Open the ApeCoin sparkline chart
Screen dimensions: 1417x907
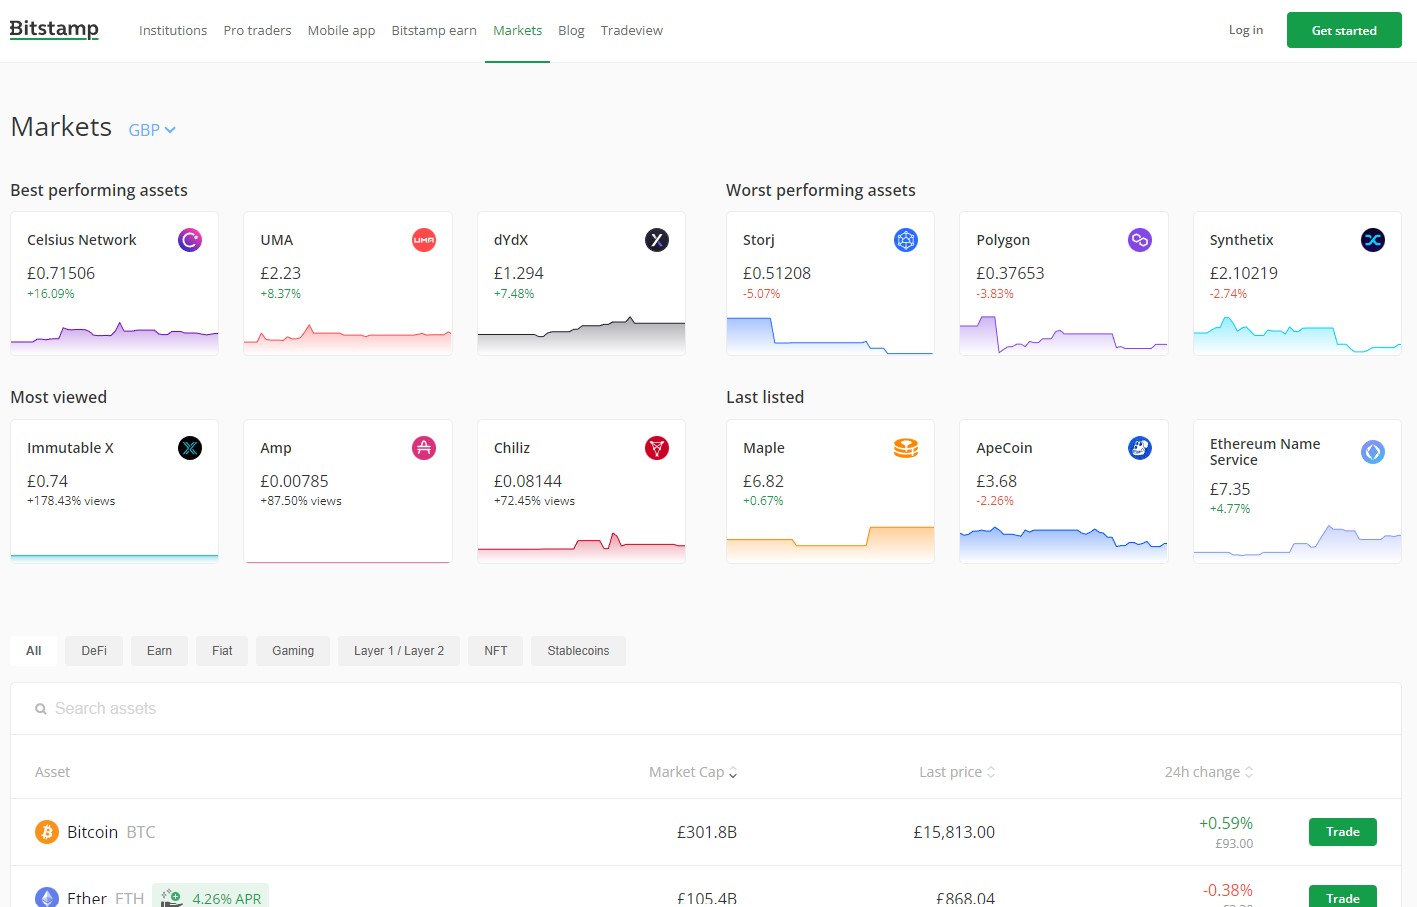click(x=1064, y=544)
